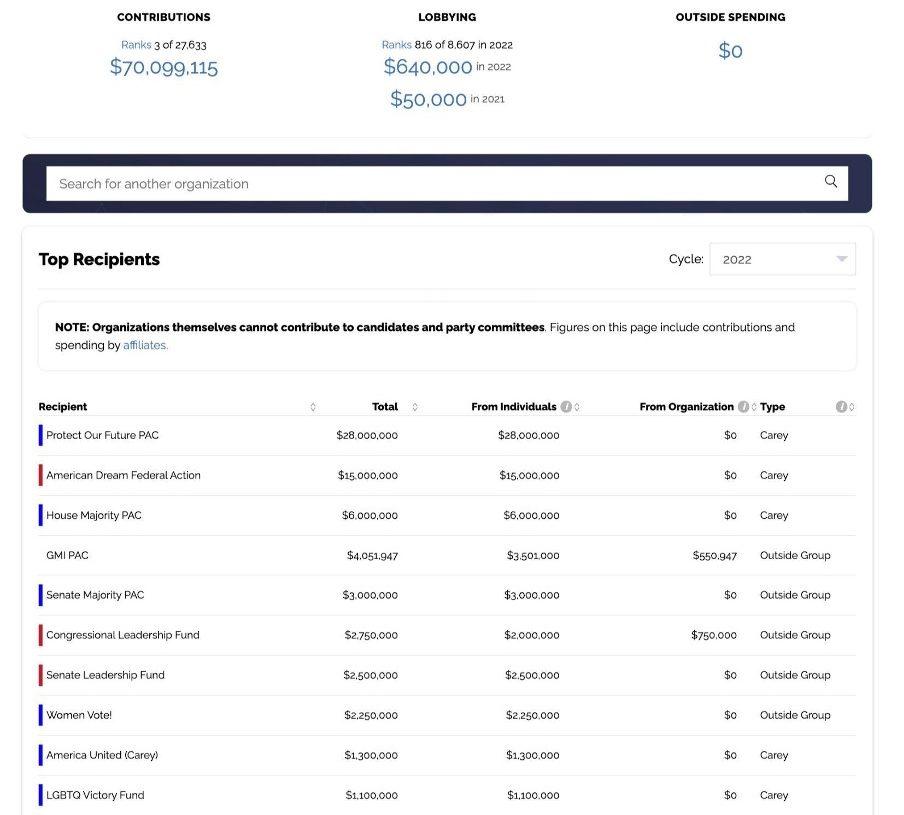The width and height of the screenshot is (904, 815).
Task: Select the $70,099,115 contributions total
Action: [x=164, y=67]
